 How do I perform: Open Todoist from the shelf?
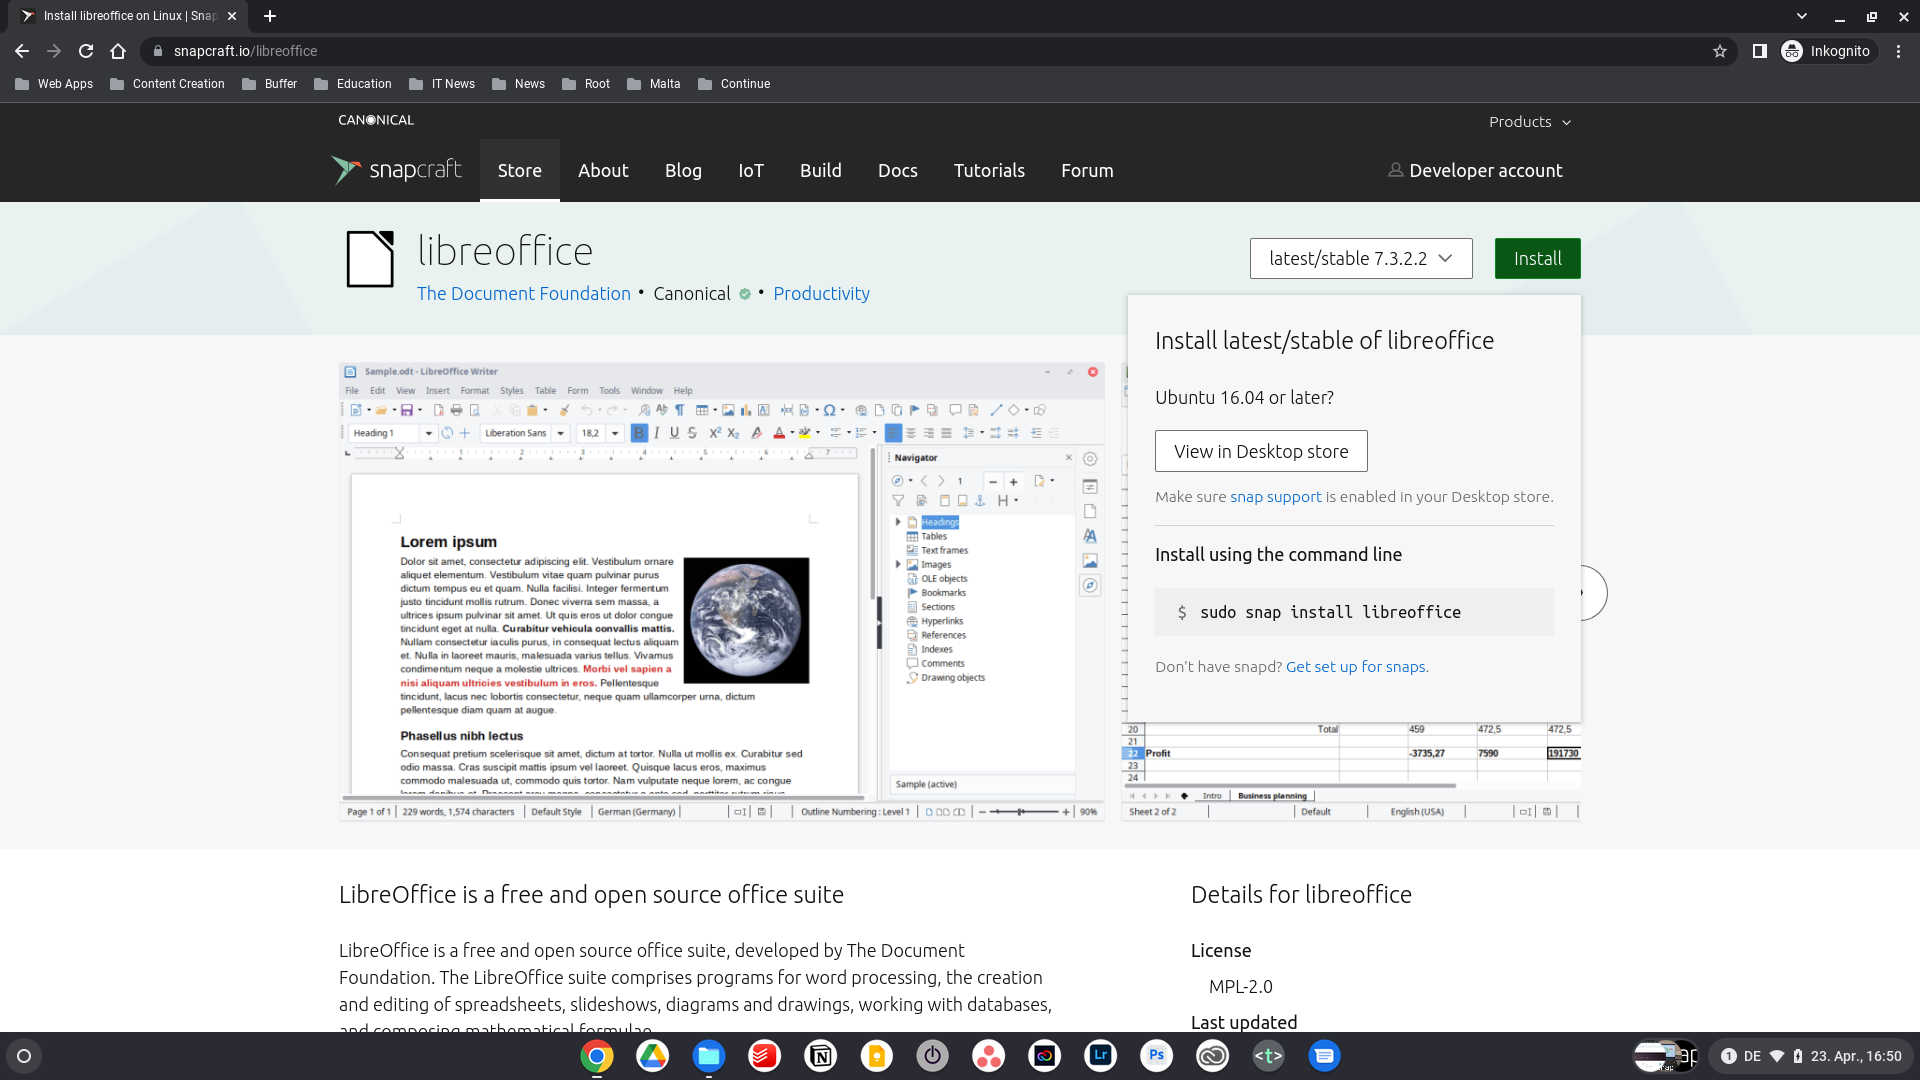click(x=765, y=1056)
